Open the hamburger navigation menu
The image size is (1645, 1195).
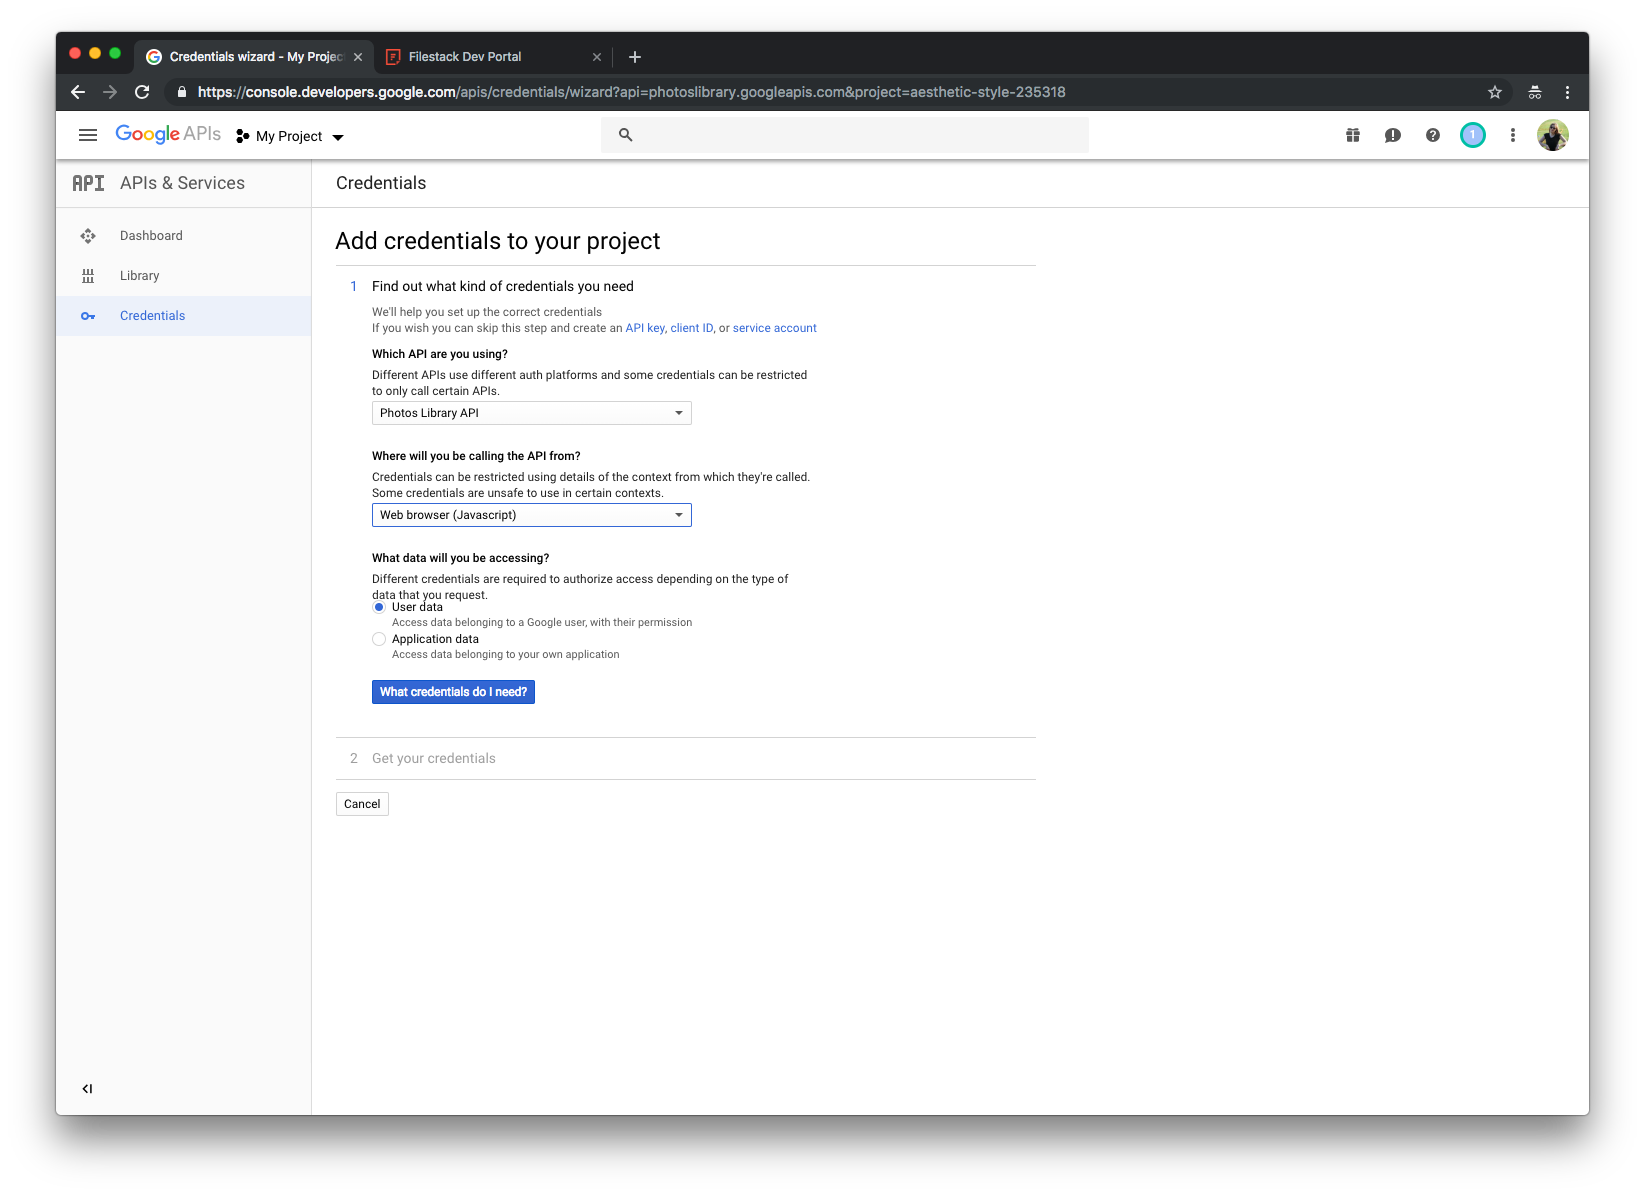click(x=88, y=135)
